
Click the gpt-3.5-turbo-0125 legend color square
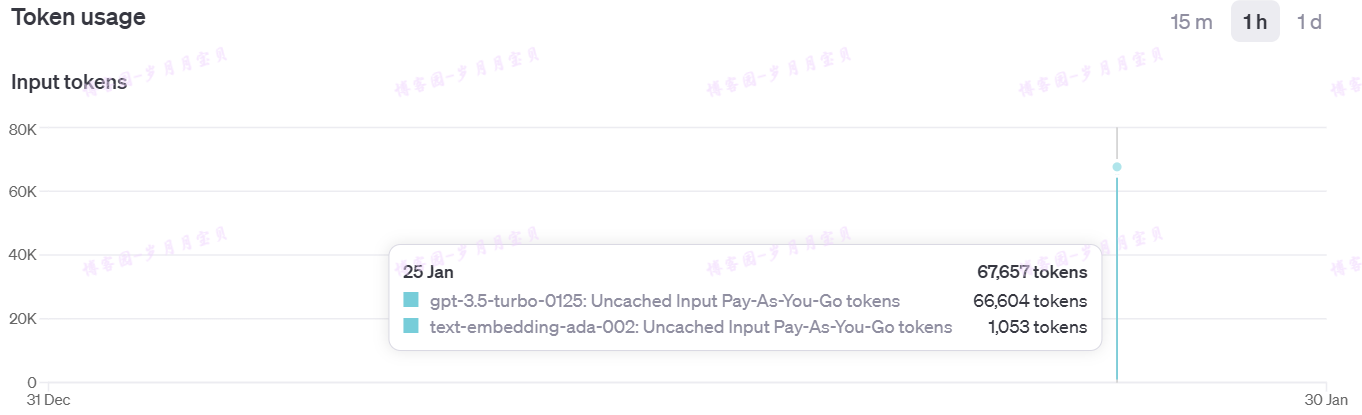click(x=410, y=301)
